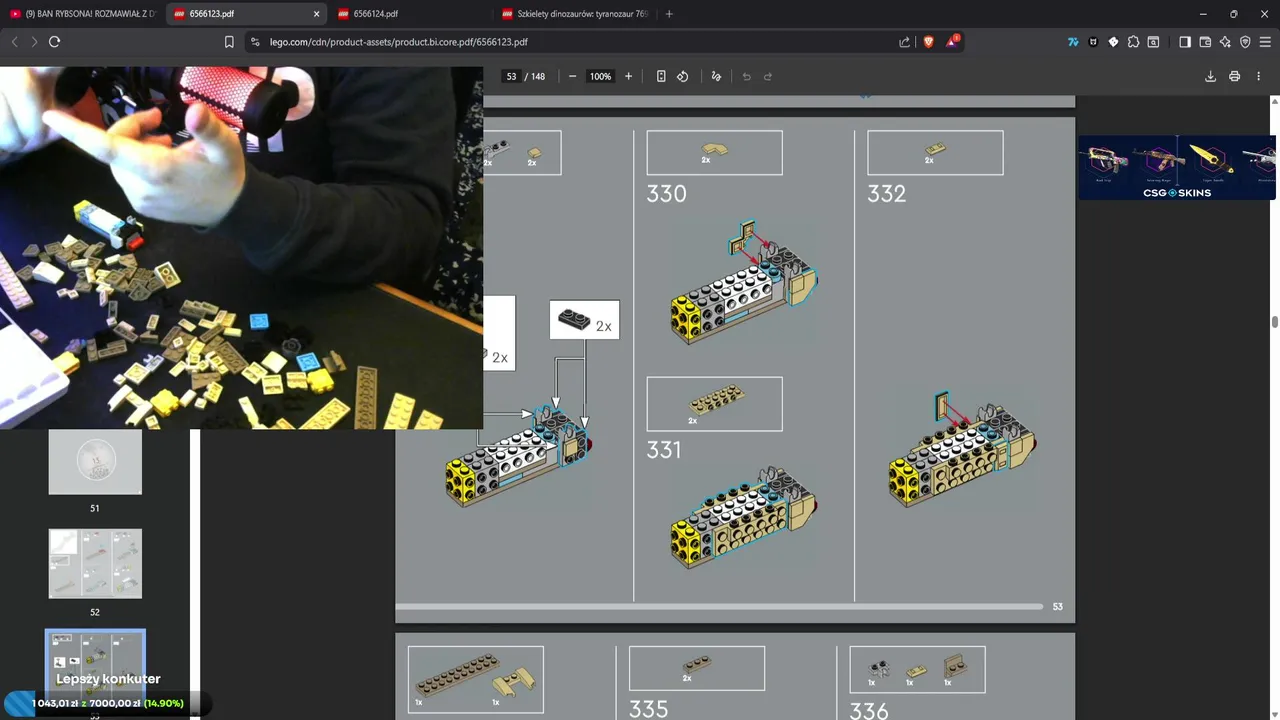
Task: Click the share page icon
Action: pyautogui.click(x=905, y=42)
